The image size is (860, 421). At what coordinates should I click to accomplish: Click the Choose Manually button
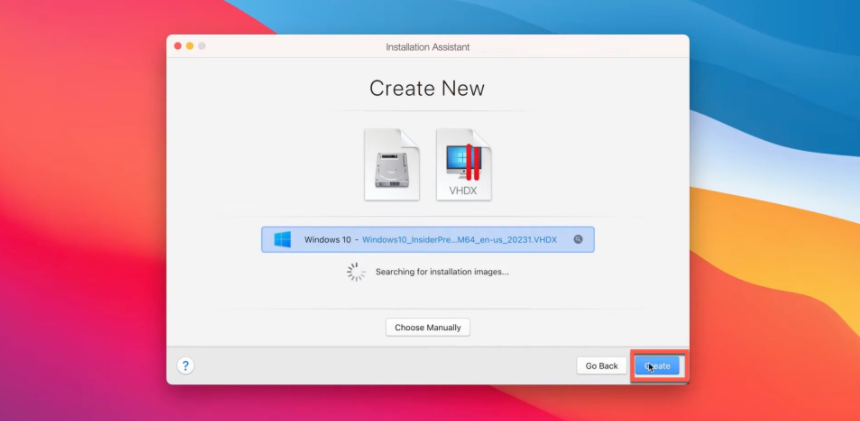coord(427,328)
